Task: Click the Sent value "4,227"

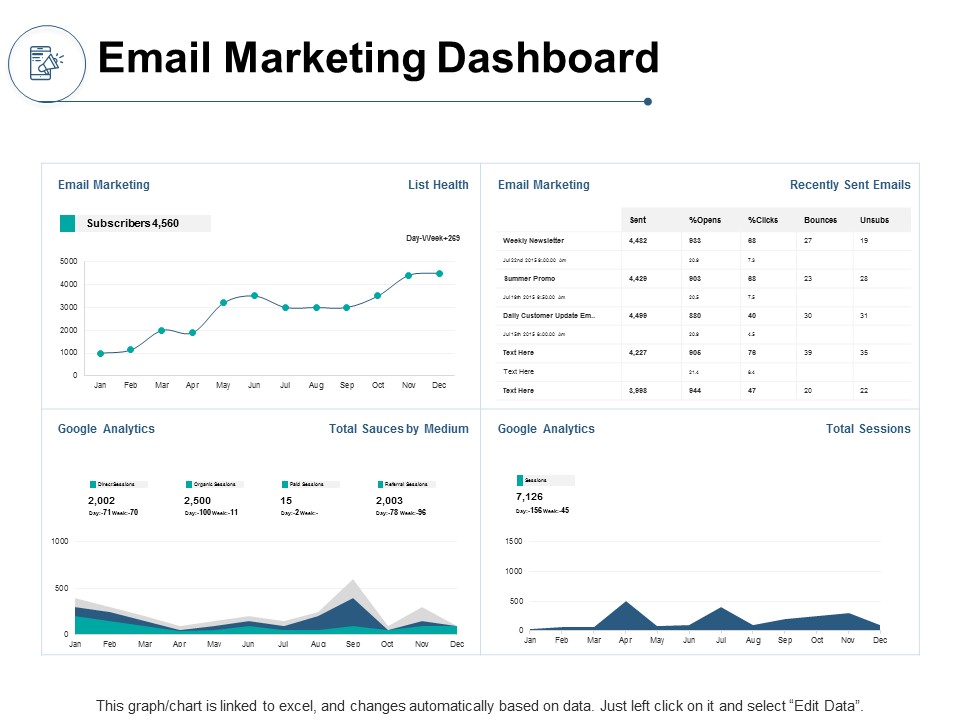Action: tap(638, 353)
